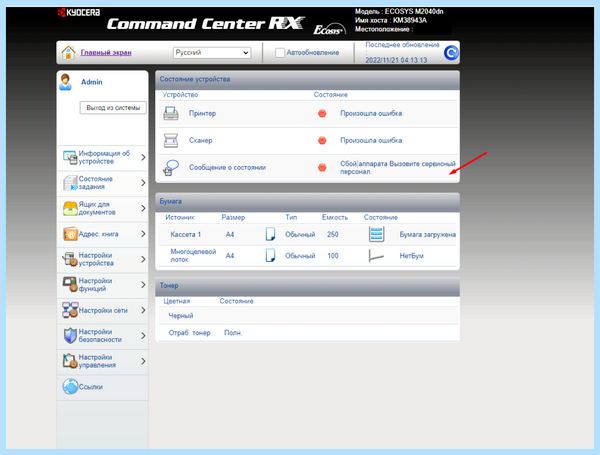The height and width of the screenshot is (455, 600).
Task: Click the Ящик для документов icon
Action: pos(70,208)
